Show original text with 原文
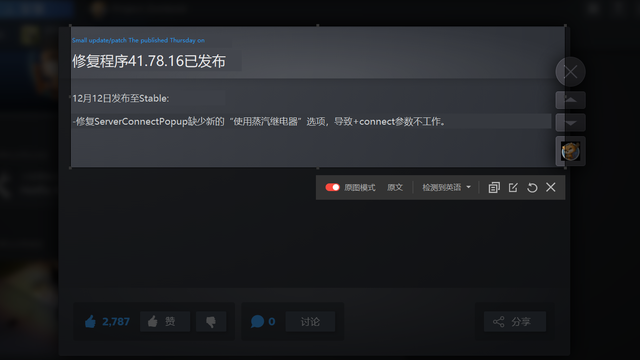640x360 pixels. 395,187
